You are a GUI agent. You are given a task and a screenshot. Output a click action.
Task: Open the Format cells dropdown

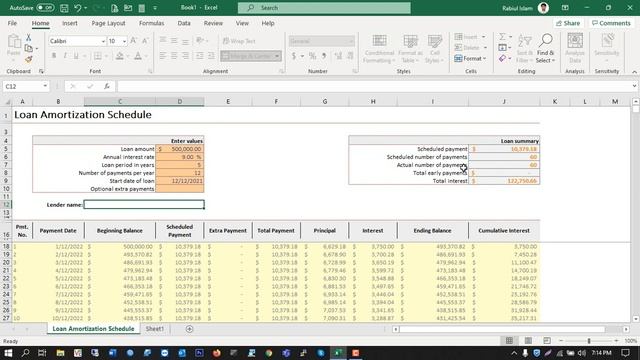coord(470,59)
